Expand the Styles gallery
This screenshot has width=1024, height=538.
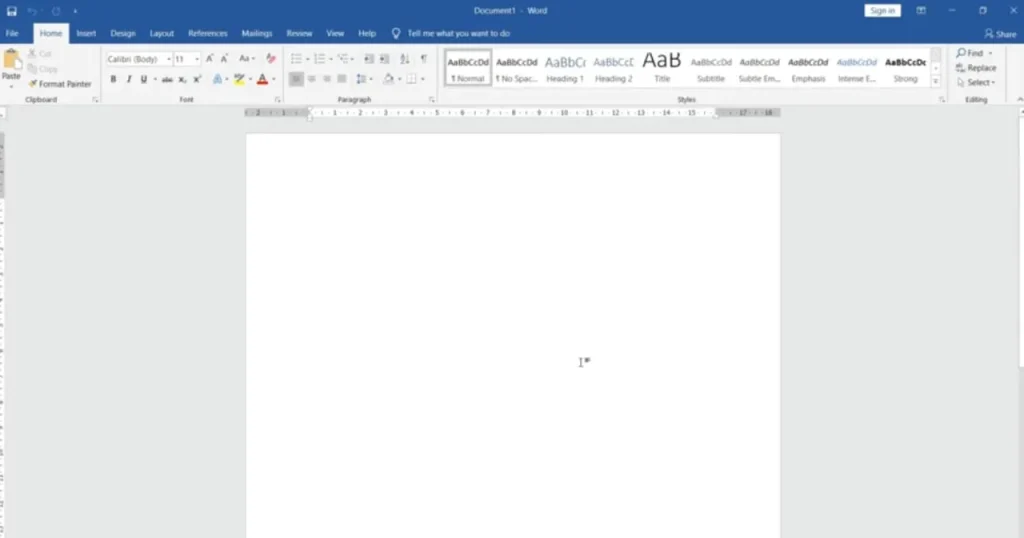(936, 81)
